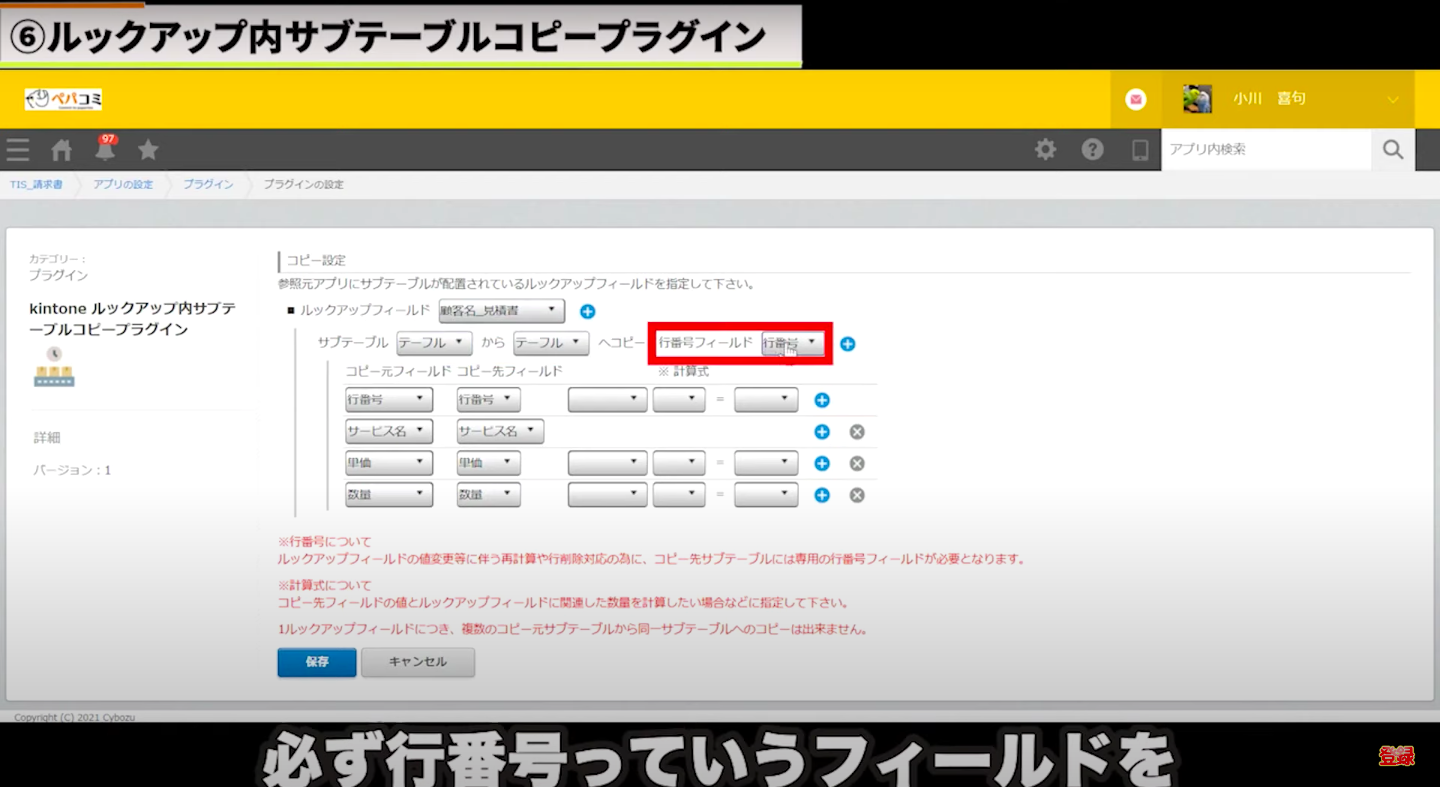1440x787 pixels.
Task: Click the 保存 button
Action: (x=316, y=662)
